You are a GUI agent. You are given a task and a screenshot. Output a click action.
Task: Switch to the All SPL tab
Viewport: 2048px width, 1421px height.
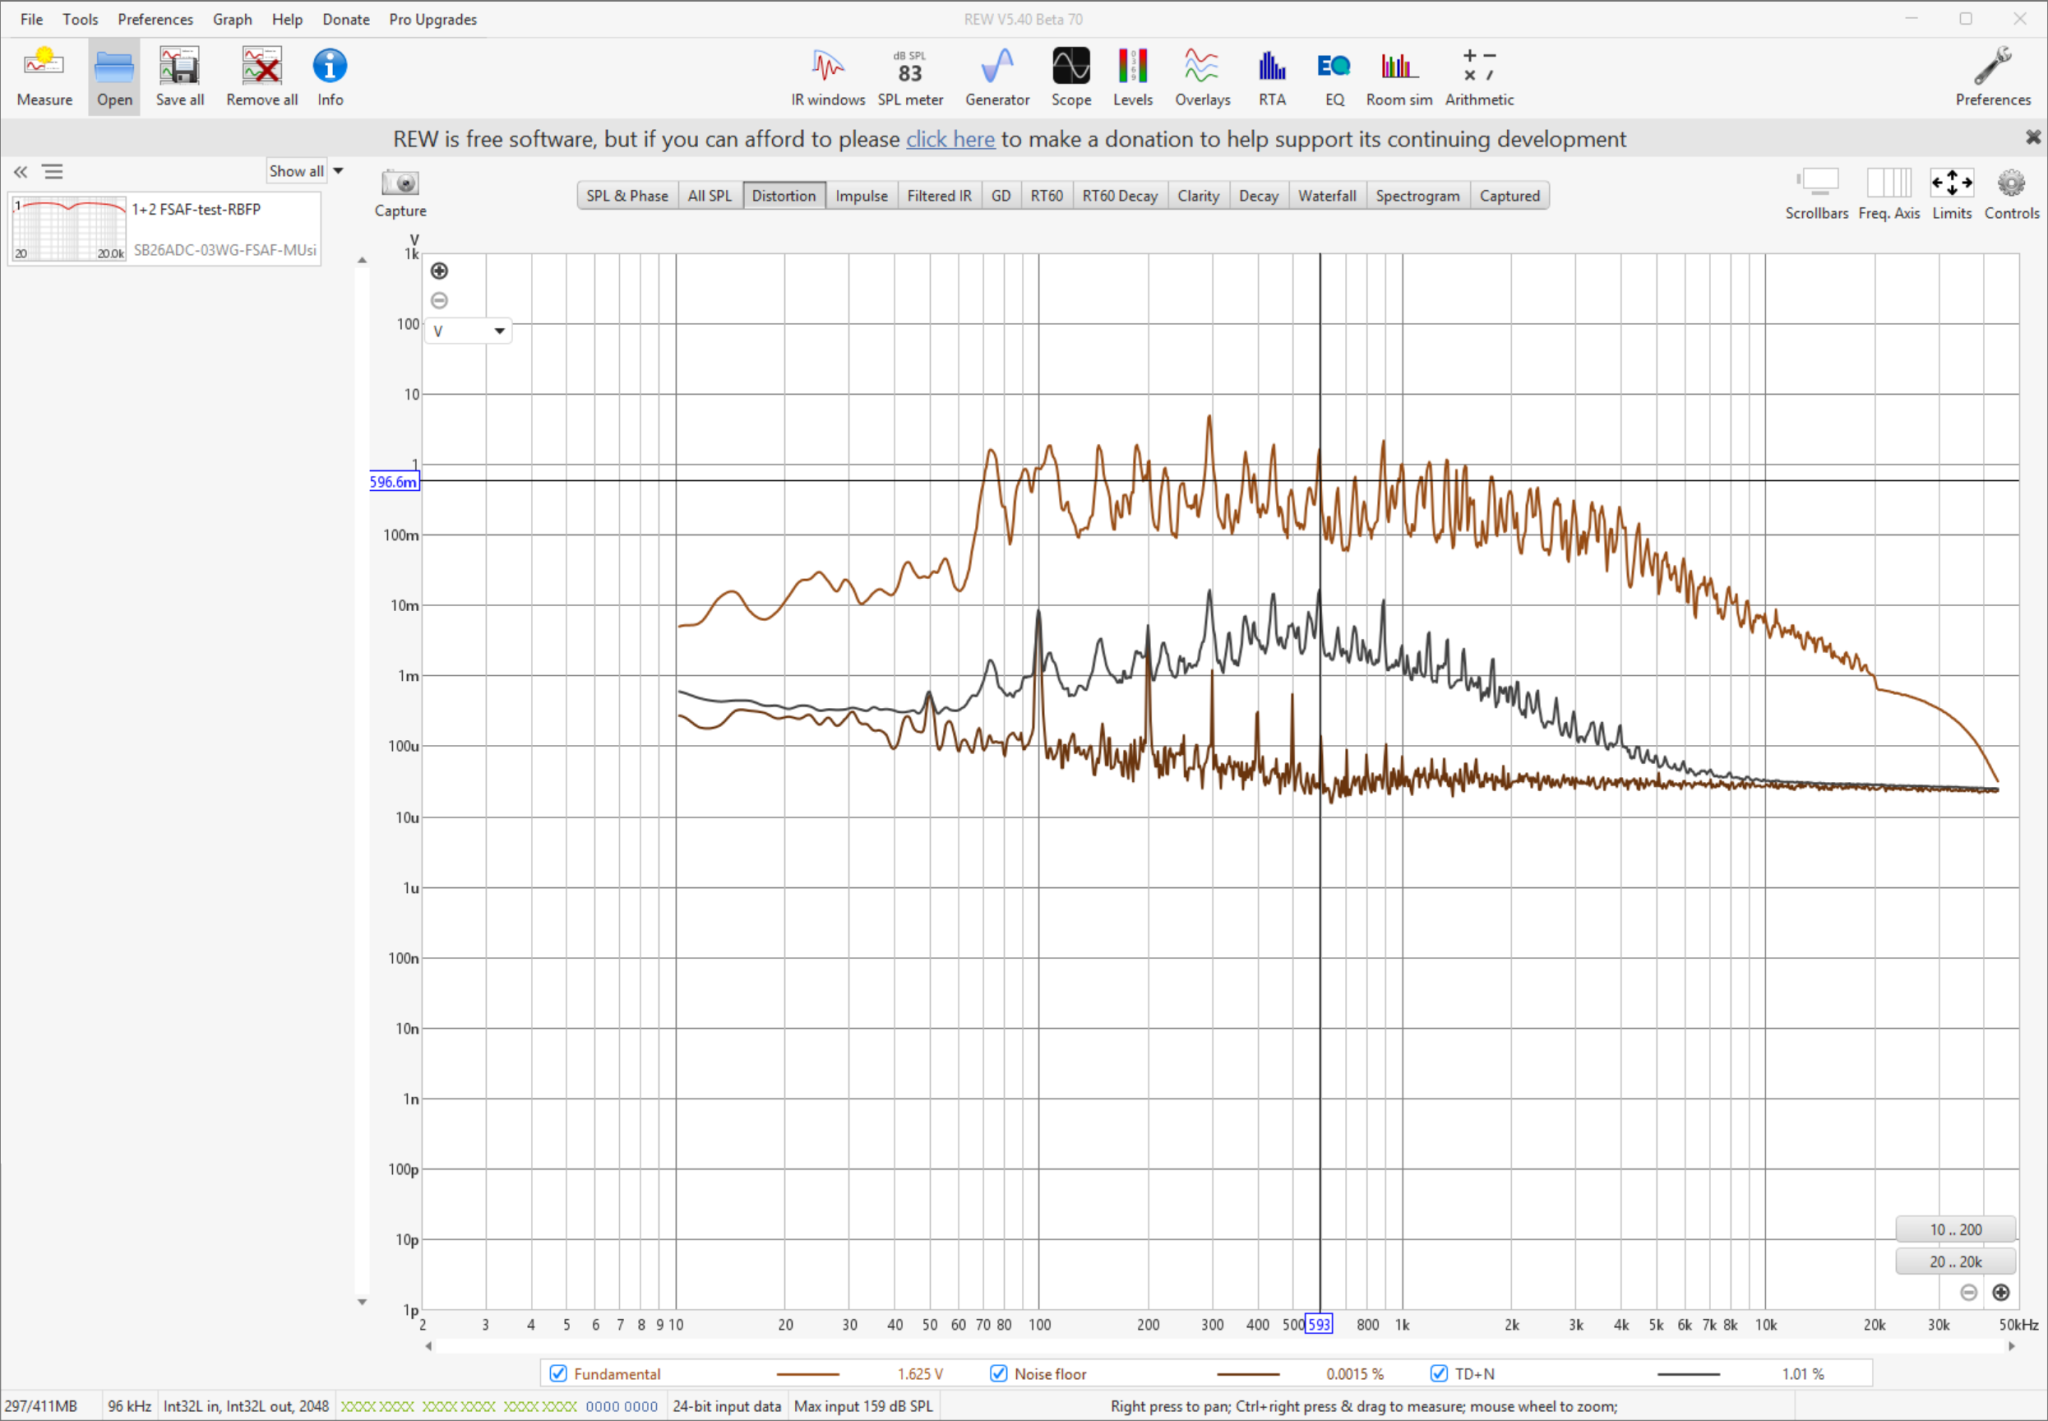click(x=710, y=196)
